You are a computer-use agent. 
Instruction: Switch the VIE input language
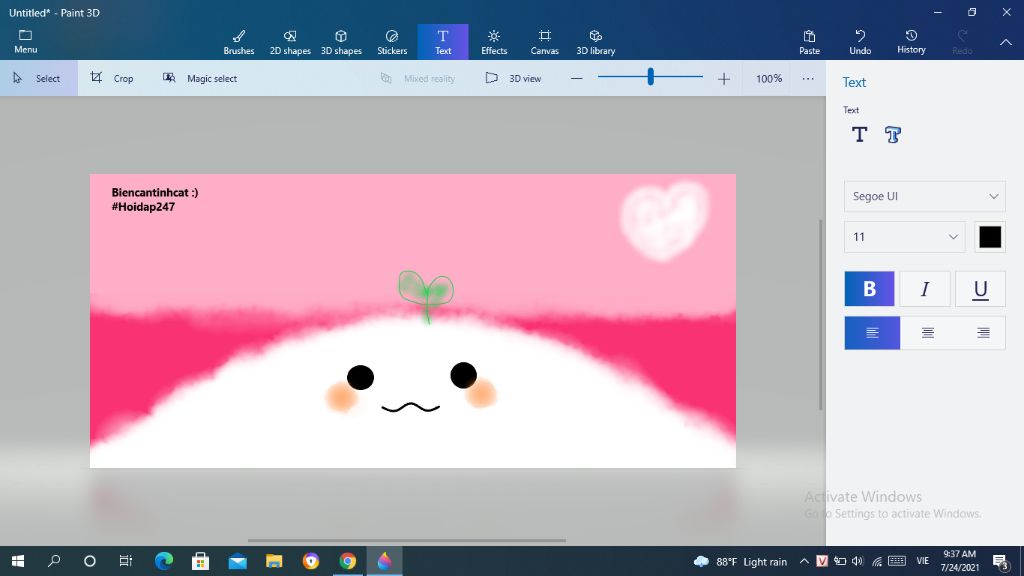tap(923, 561)
